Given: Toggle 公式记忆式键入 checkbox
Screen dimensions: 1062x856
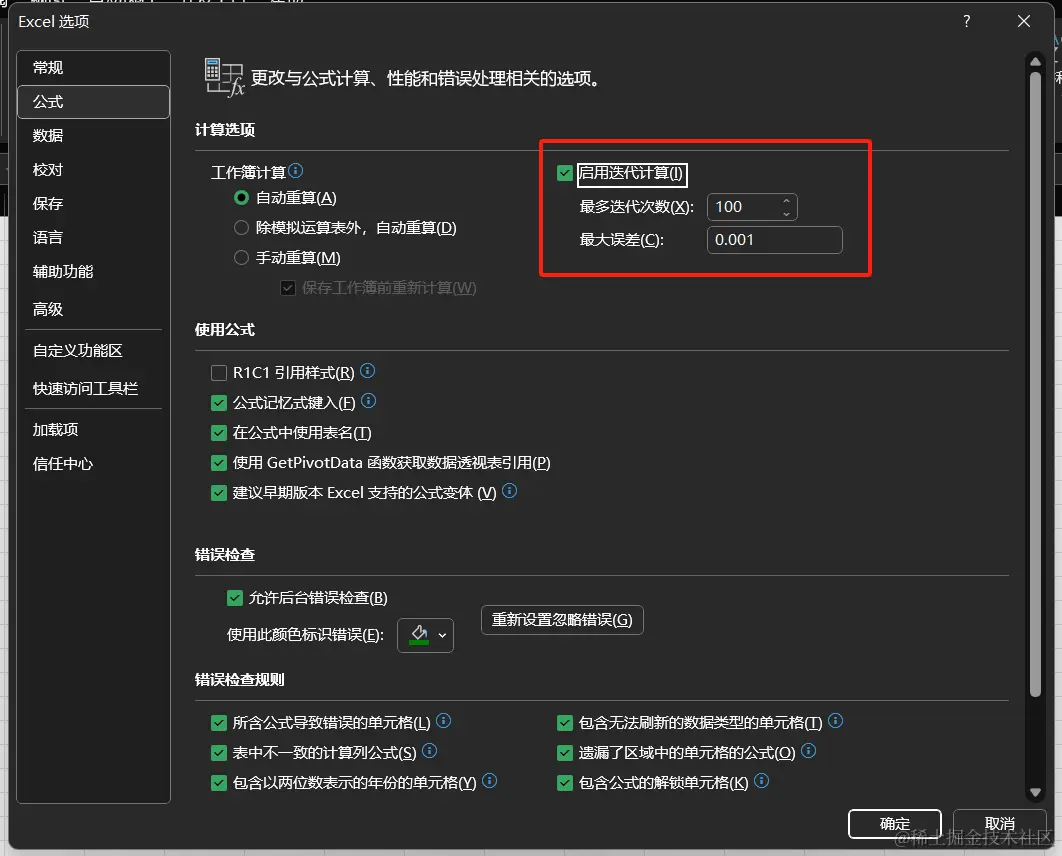Looking at the screenshot, I should (x=219, y=403).
